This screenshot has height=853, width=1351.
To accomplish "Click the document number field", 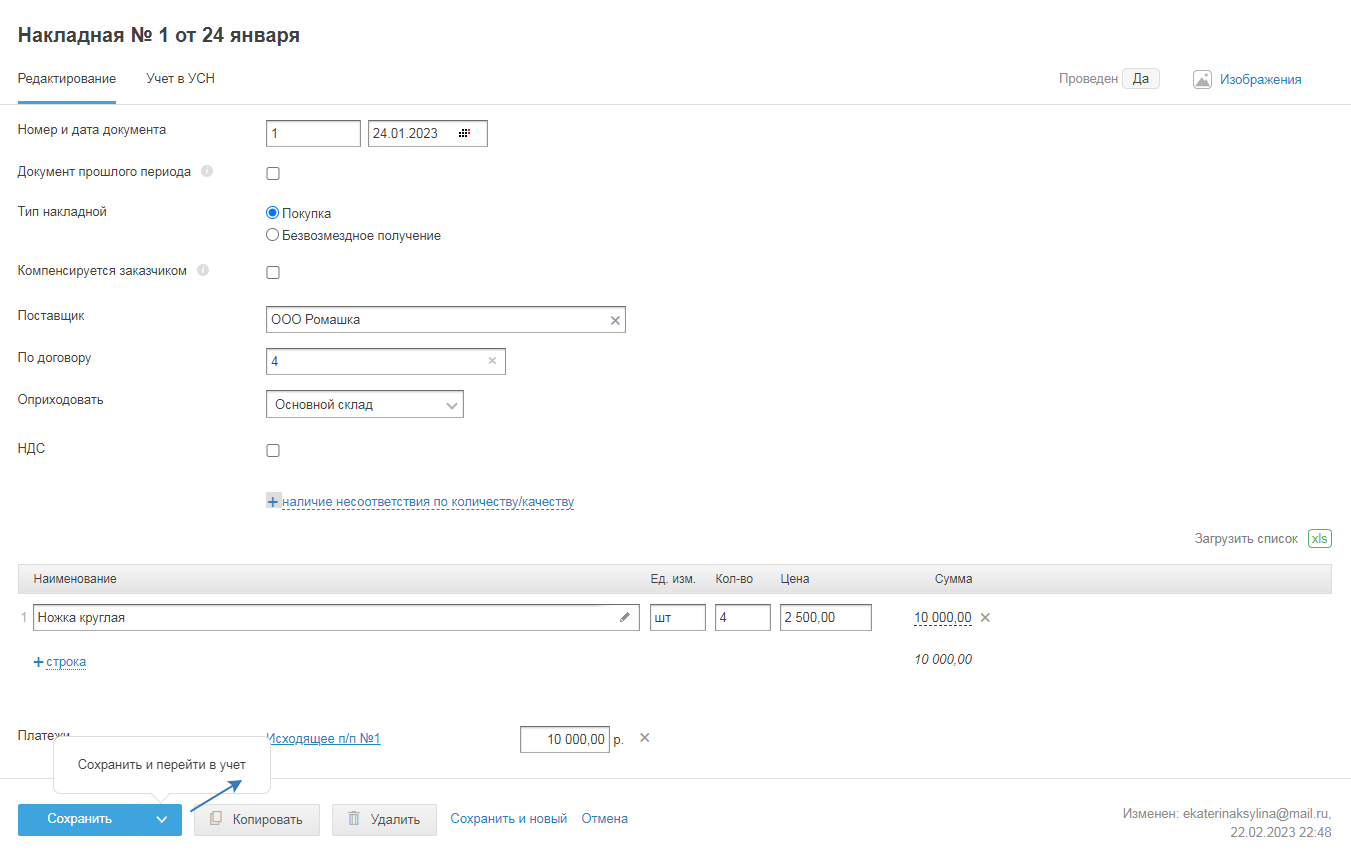I will [313, 133].
